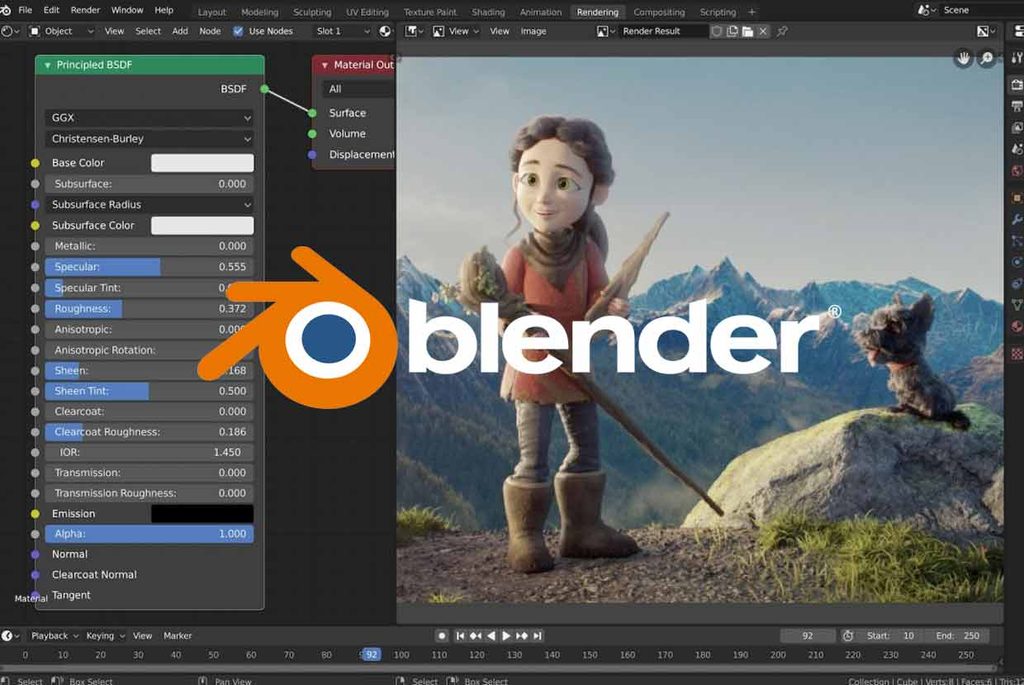
Task: Click the current frame field showing 92
Action: (x=808, y=635)
